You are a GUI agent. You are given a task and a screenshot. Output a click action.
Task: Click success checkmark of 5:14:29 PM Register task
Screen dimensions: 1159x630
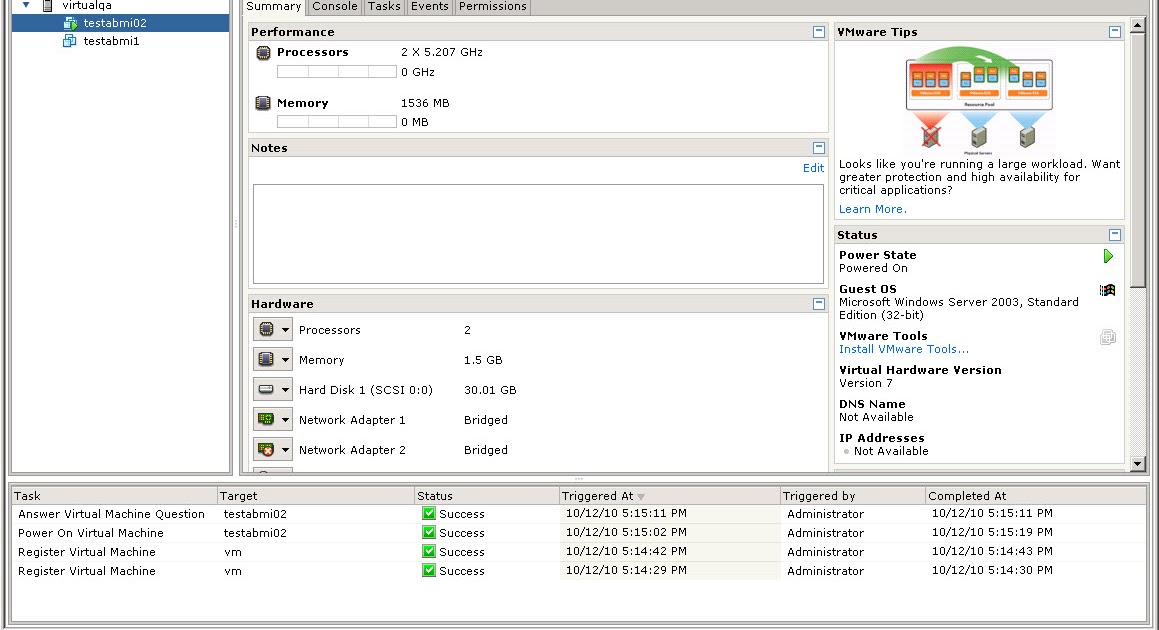pyautogui.click(x=429, y=570)
